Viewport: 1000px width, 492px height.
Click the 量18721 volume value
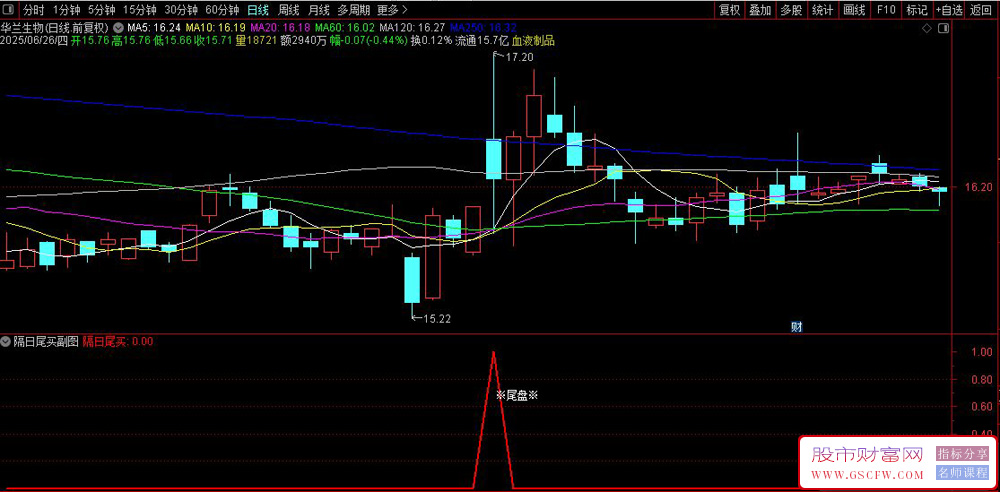coord(255,40)
